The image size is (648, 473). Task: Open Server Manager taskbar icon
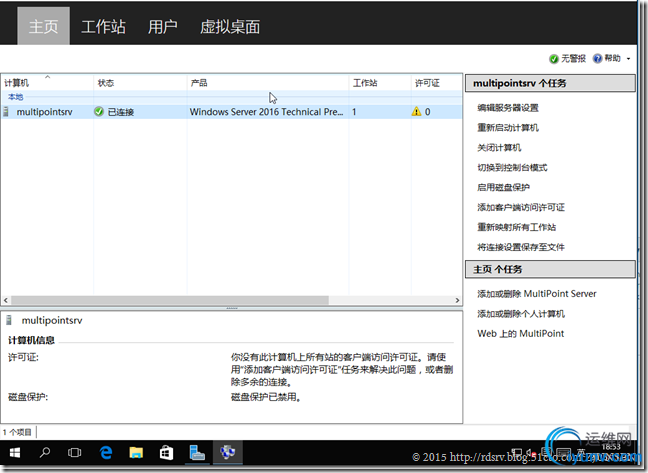coord(197,452)
